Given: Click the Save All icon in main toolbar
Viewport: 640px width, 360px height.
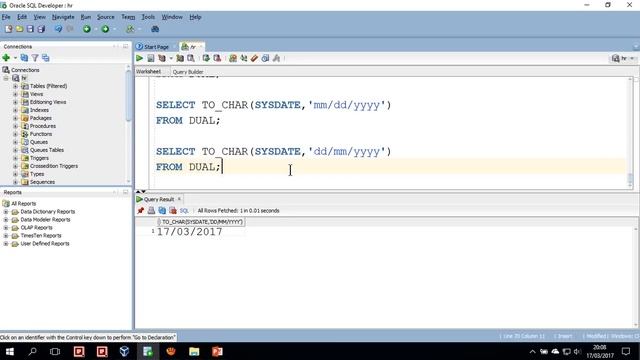Looking at the screenshot, I should click(41, 29).
